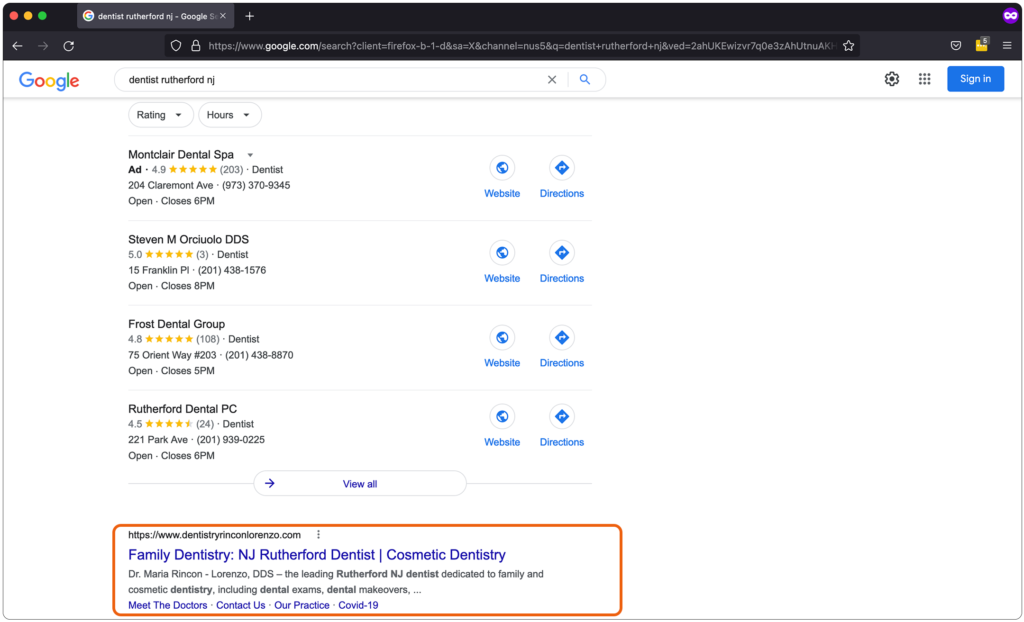The height and width of the screenshot is (622, 1024).
Task: Click phone number (201) 939-0225
Action: 231,440
